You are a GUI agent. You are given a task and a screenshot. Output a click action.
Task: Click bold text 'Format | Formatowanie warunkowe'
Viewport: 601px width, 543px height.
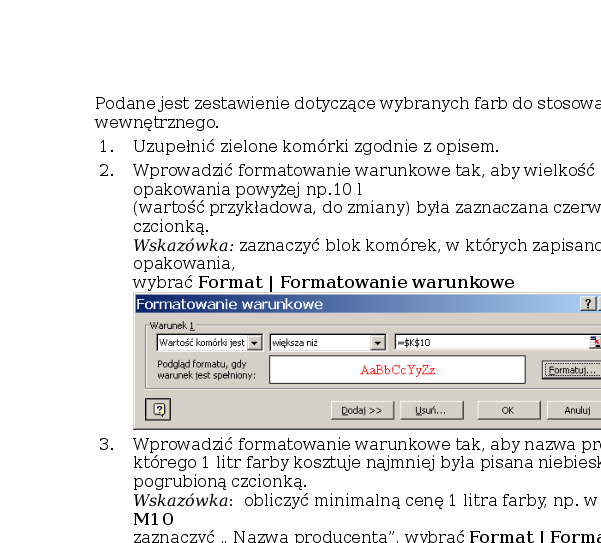pyautogui.click(x=356, y=283)
